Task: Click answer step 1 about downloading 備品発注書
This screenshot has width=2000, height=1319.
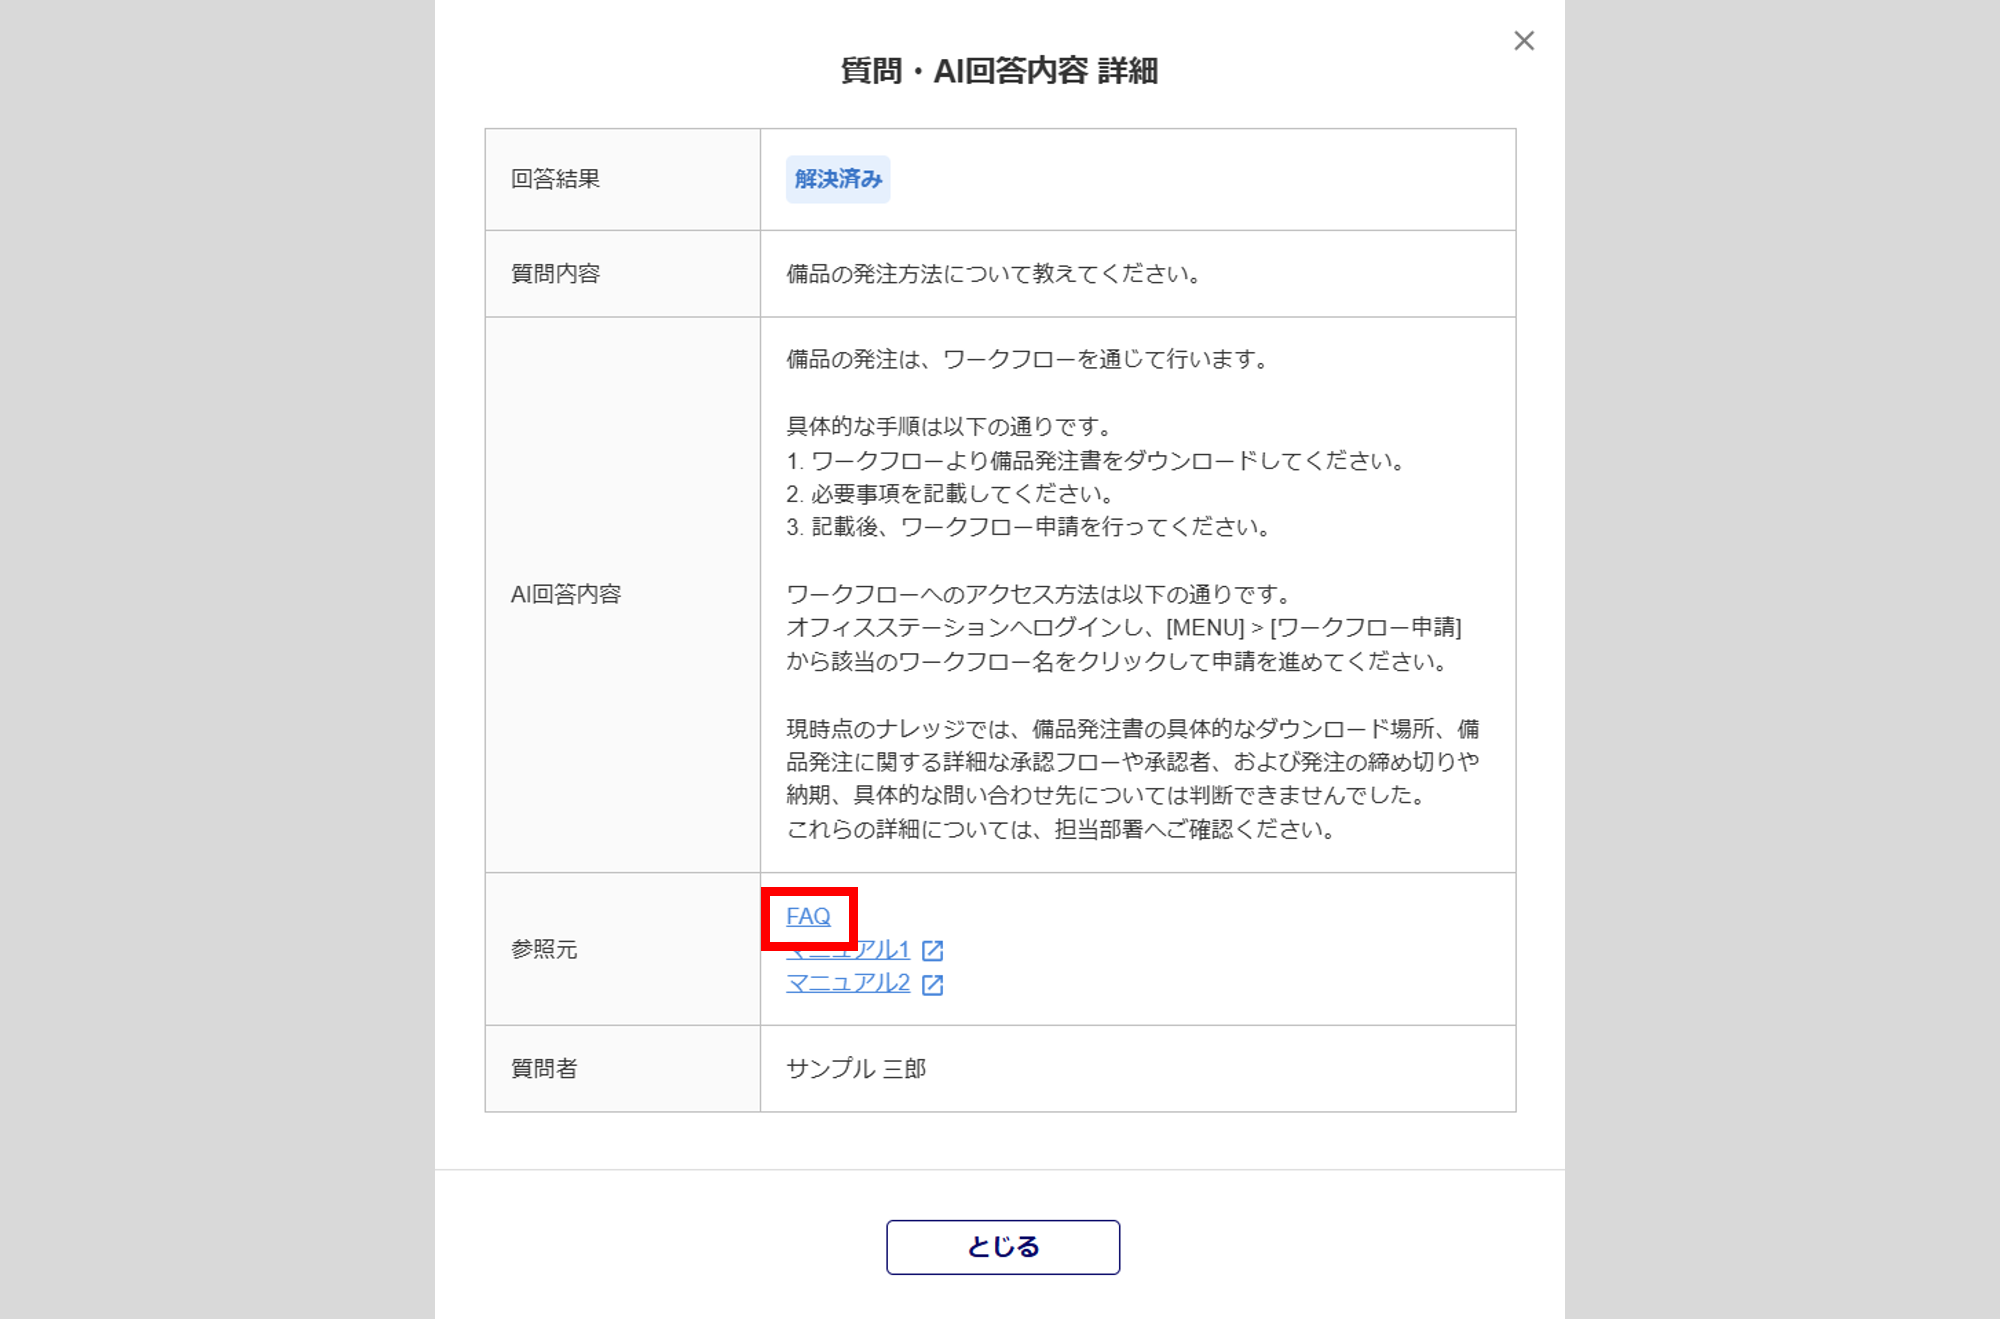Action: (1097, 461)
